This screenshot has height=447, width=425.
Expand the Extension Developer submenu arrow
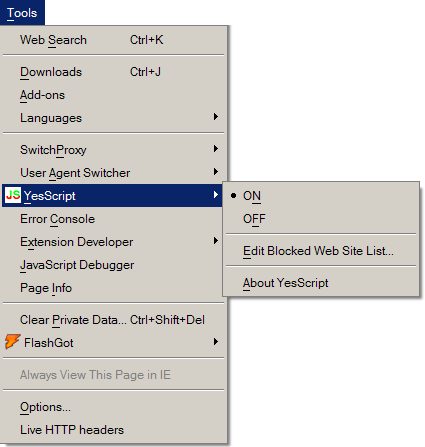pos(216,241)
